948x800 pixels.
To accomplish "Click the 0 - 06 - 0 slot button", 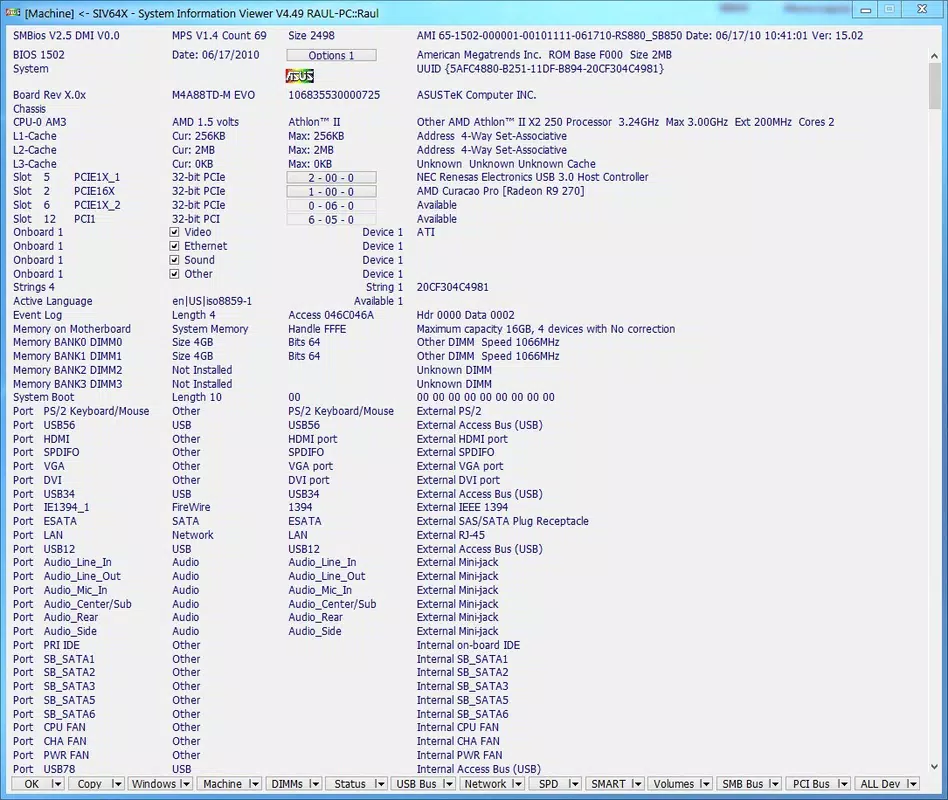I will pos(331,206).
